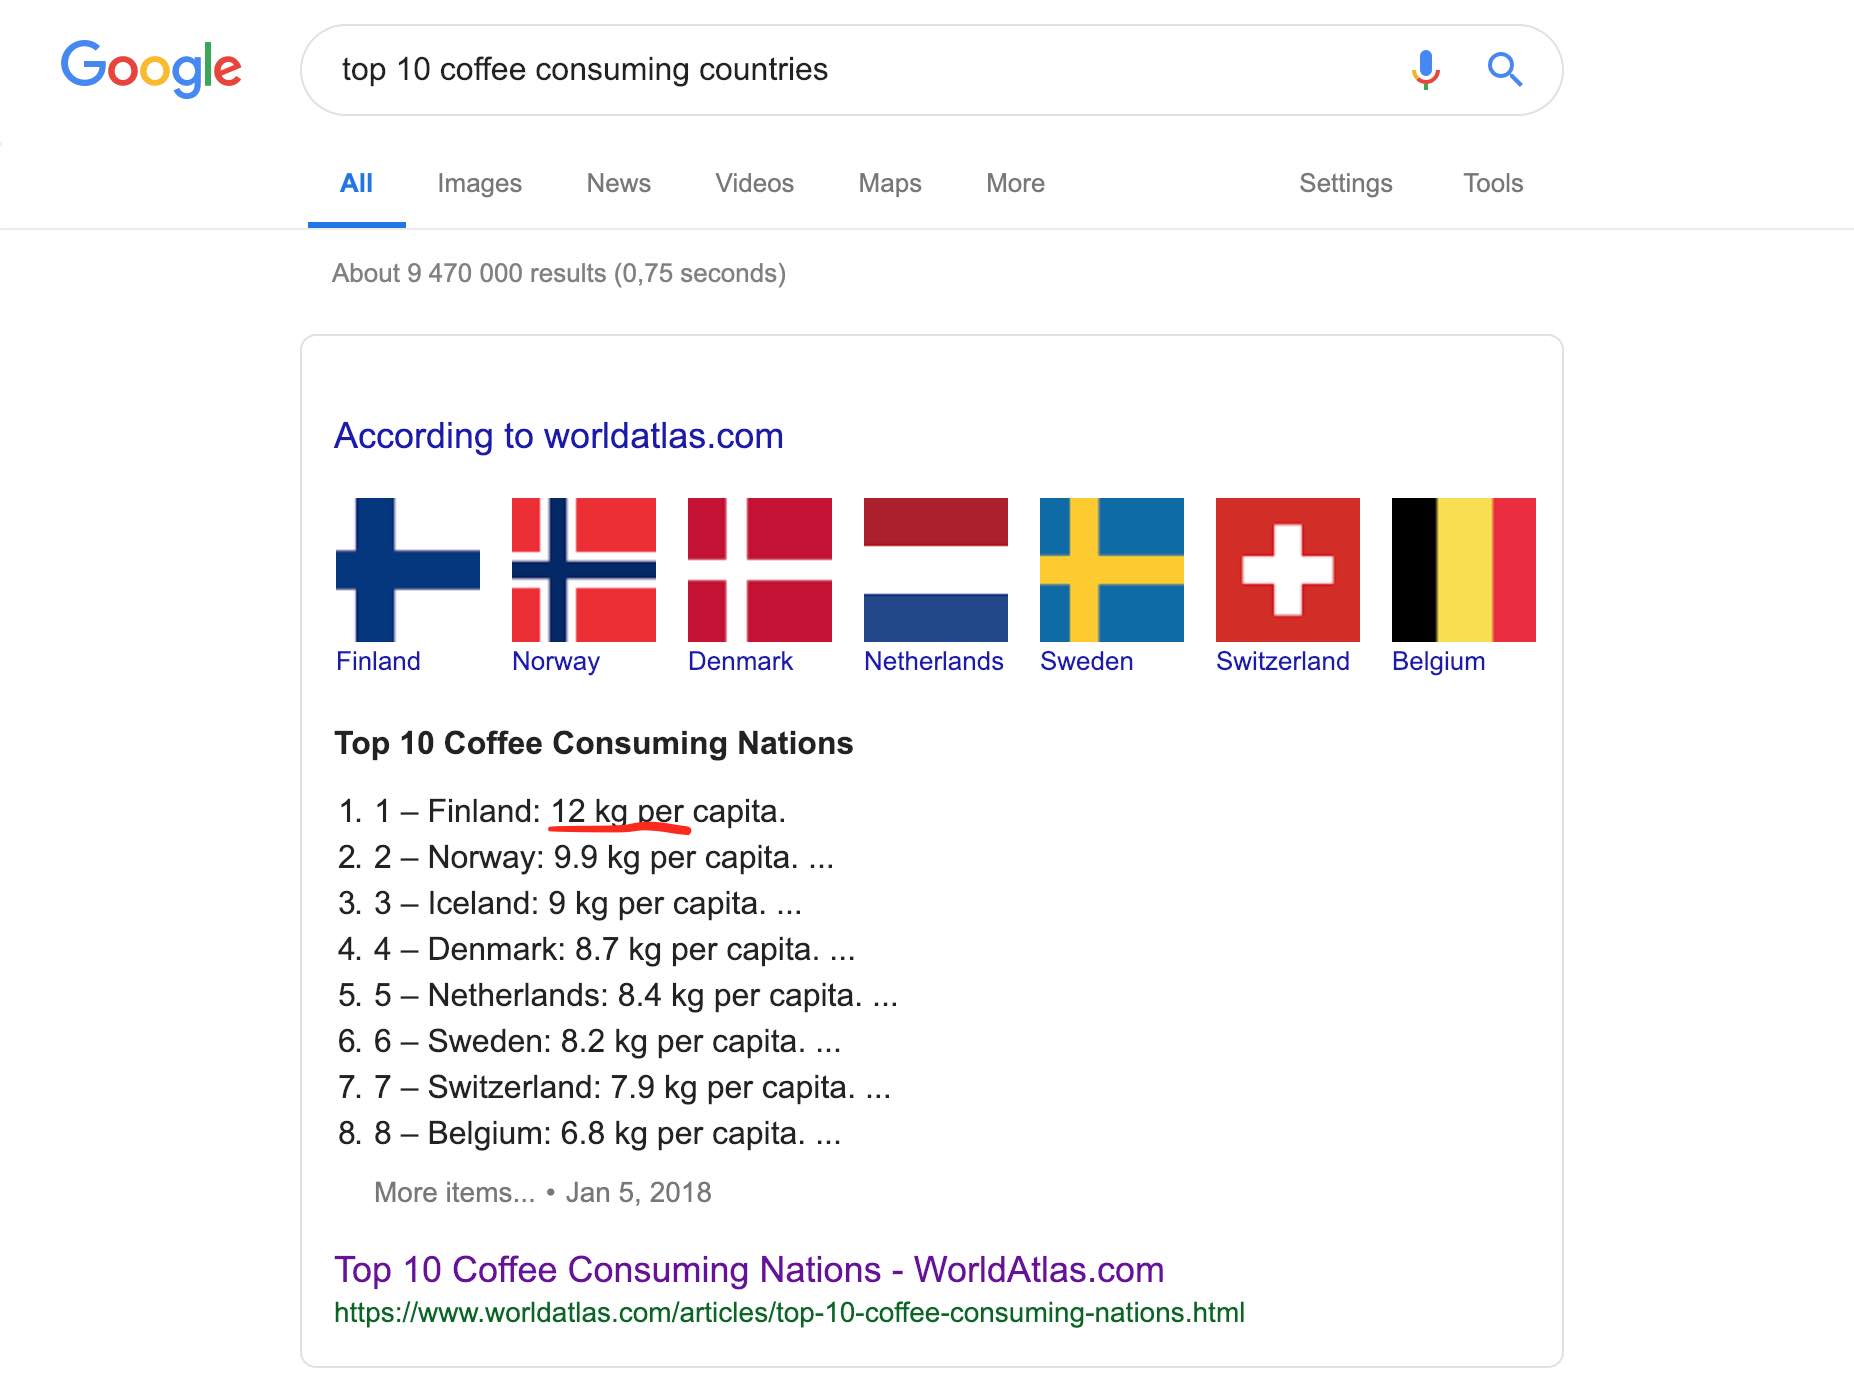Open the Norway flag image
Image resolution: width=1854 pixels, height=1374 pixels.
coord(584,569)
